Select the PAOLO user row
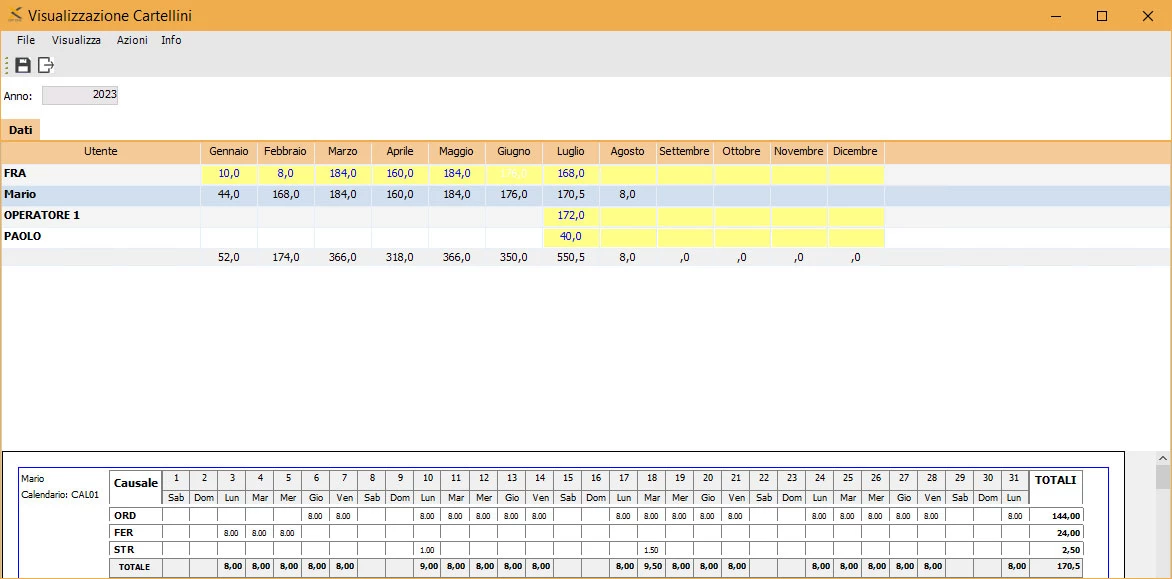Image resolution: width=1172 pixels, height=579 pixels. point(586,236)
